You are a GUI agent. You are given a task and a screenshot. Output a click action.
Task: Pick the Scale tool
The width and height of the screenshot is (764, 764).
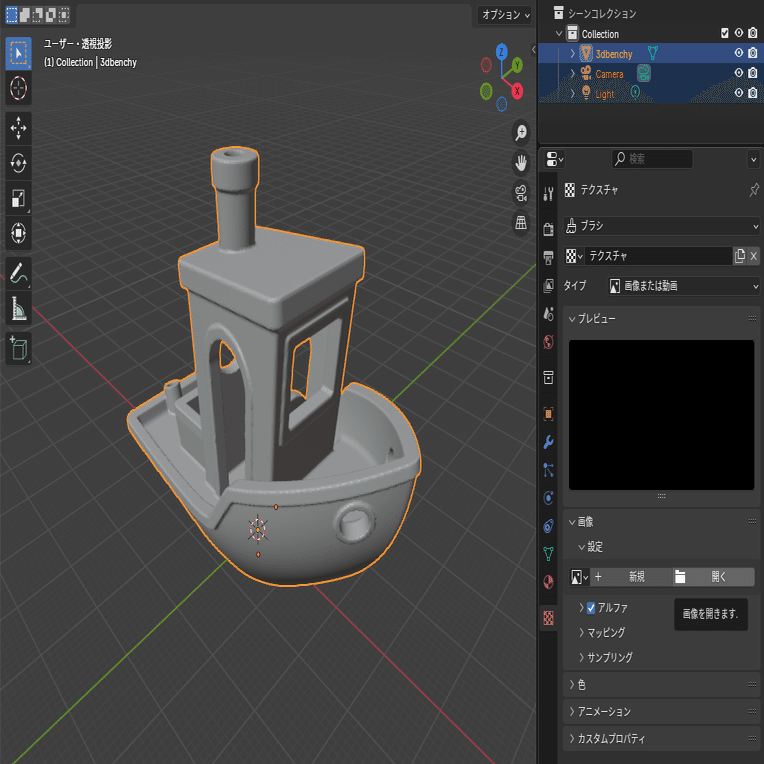coord(19,198)
